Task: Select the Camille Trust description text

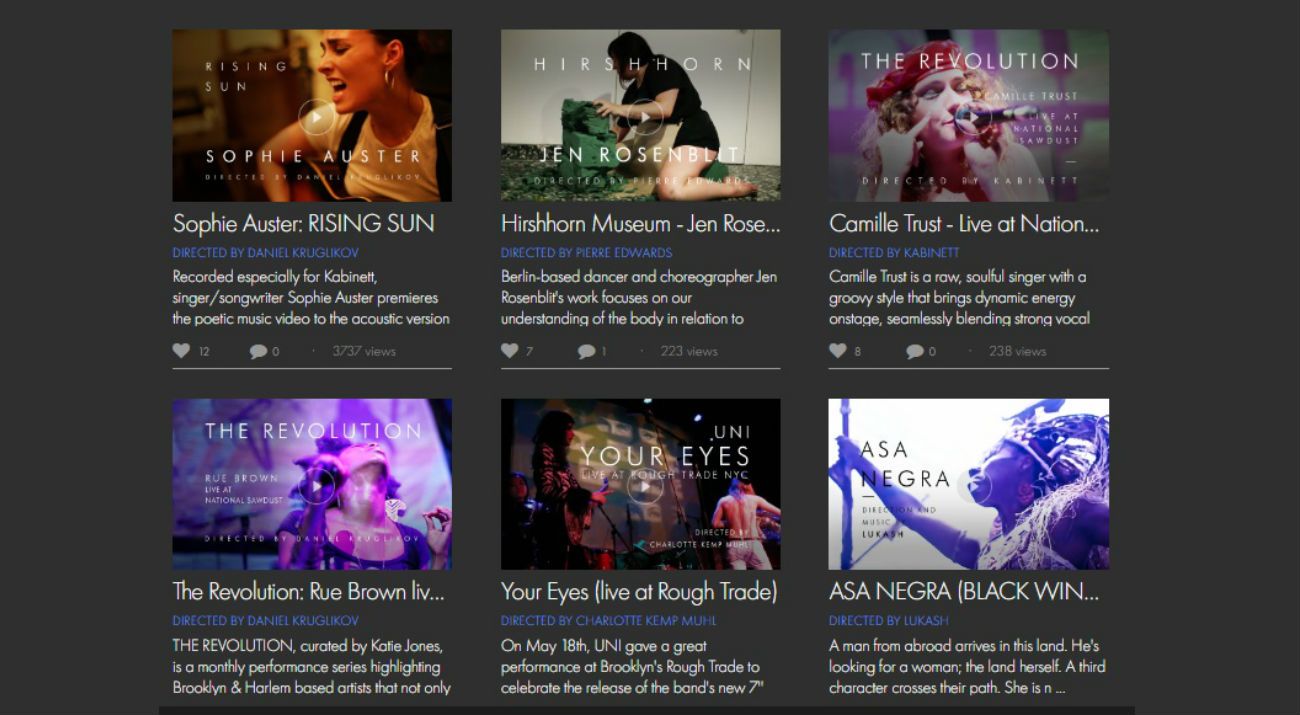Action: tap(959, 297)
